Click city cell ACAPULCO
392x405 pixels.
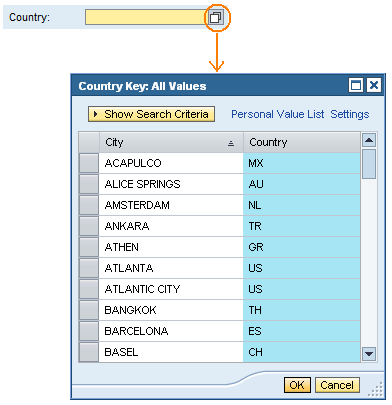point(171,163)
